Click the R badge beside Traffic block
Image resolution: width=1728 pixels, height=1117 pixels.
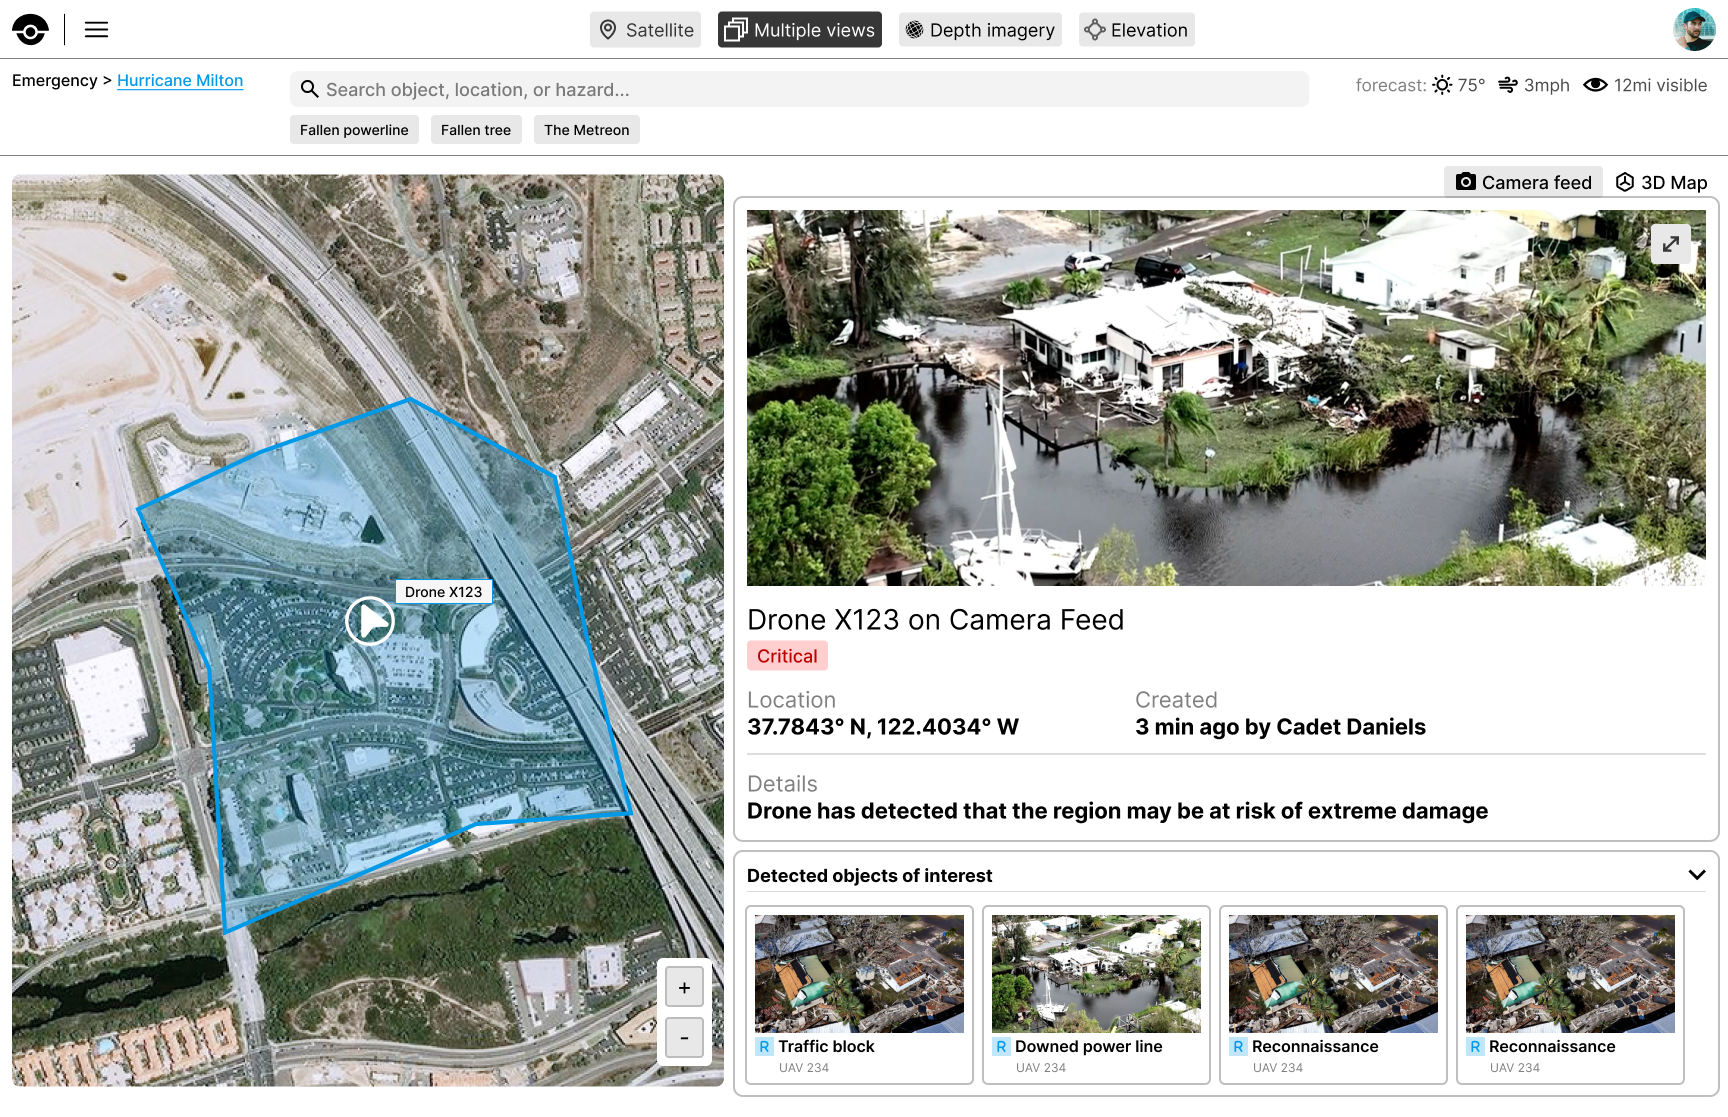765,1047
